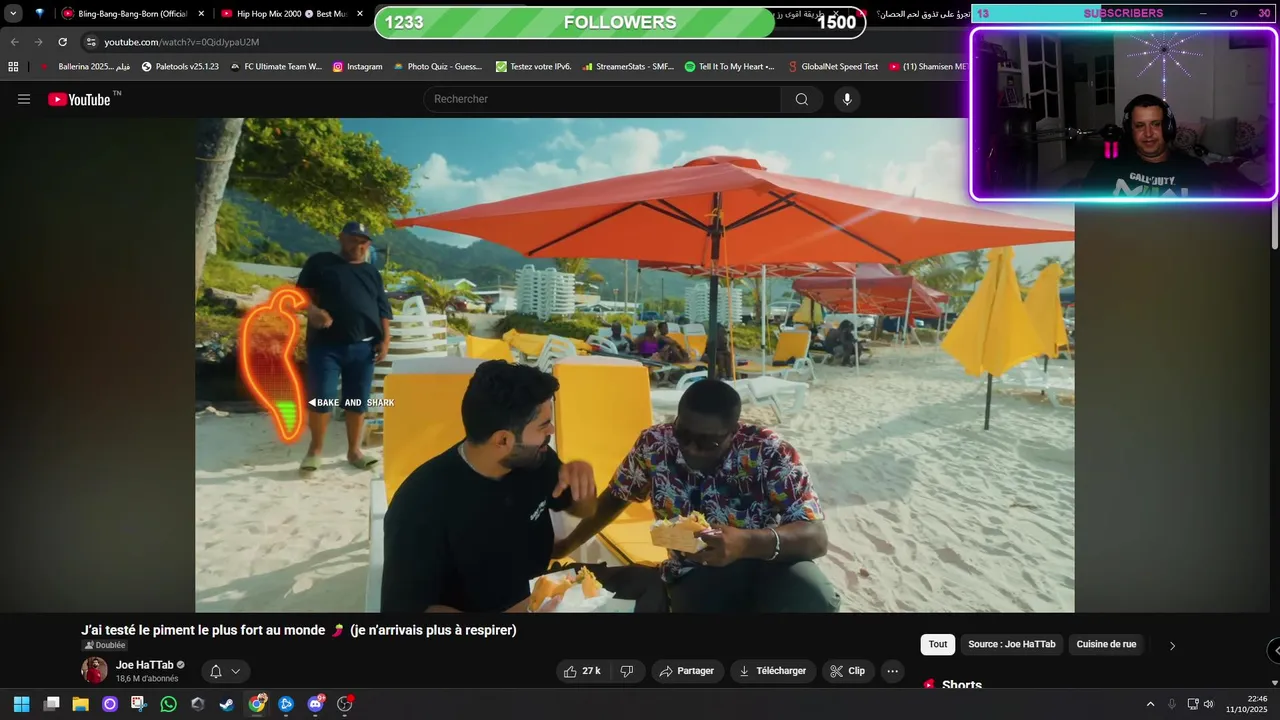Select the Source : Joe HaTTab chip

pos(1012,645)
